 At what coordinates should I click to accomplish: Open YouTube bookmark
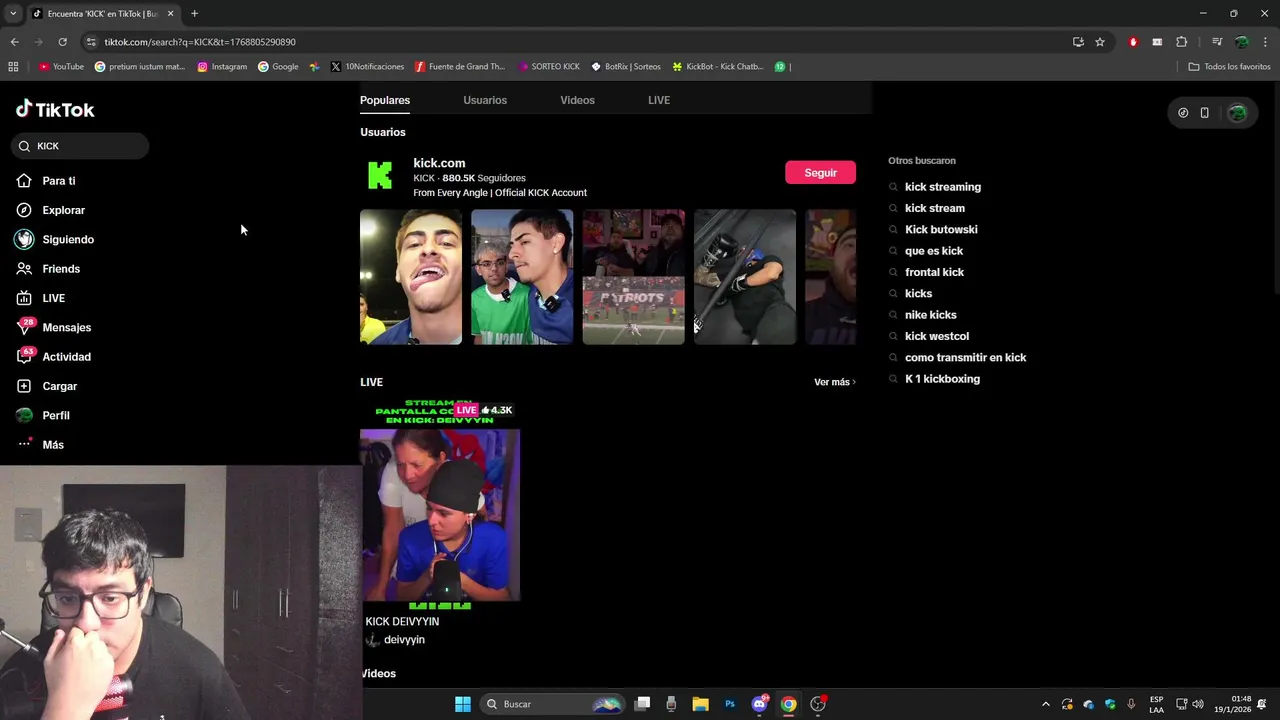tap(61, 67)
